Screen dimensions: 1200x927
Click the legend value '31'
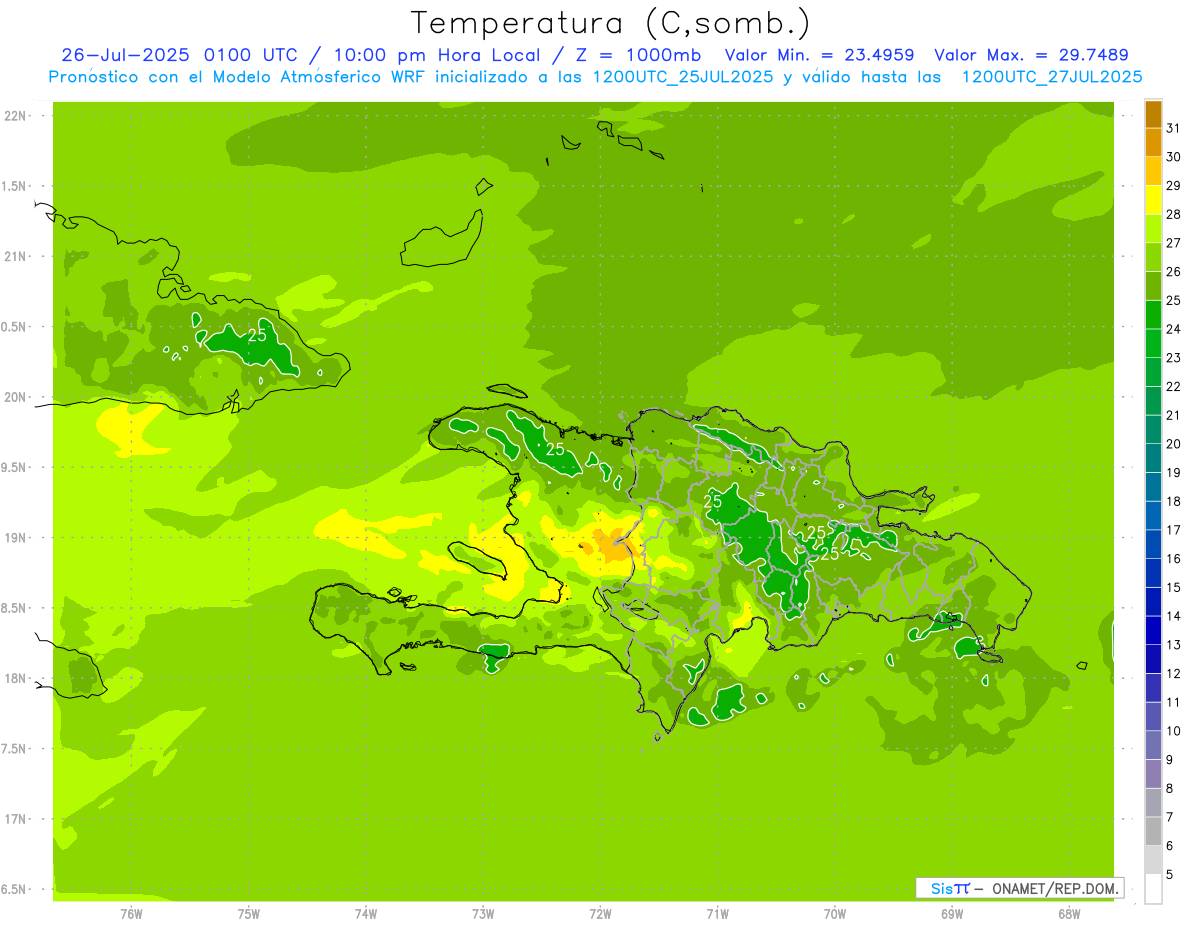1174,128
